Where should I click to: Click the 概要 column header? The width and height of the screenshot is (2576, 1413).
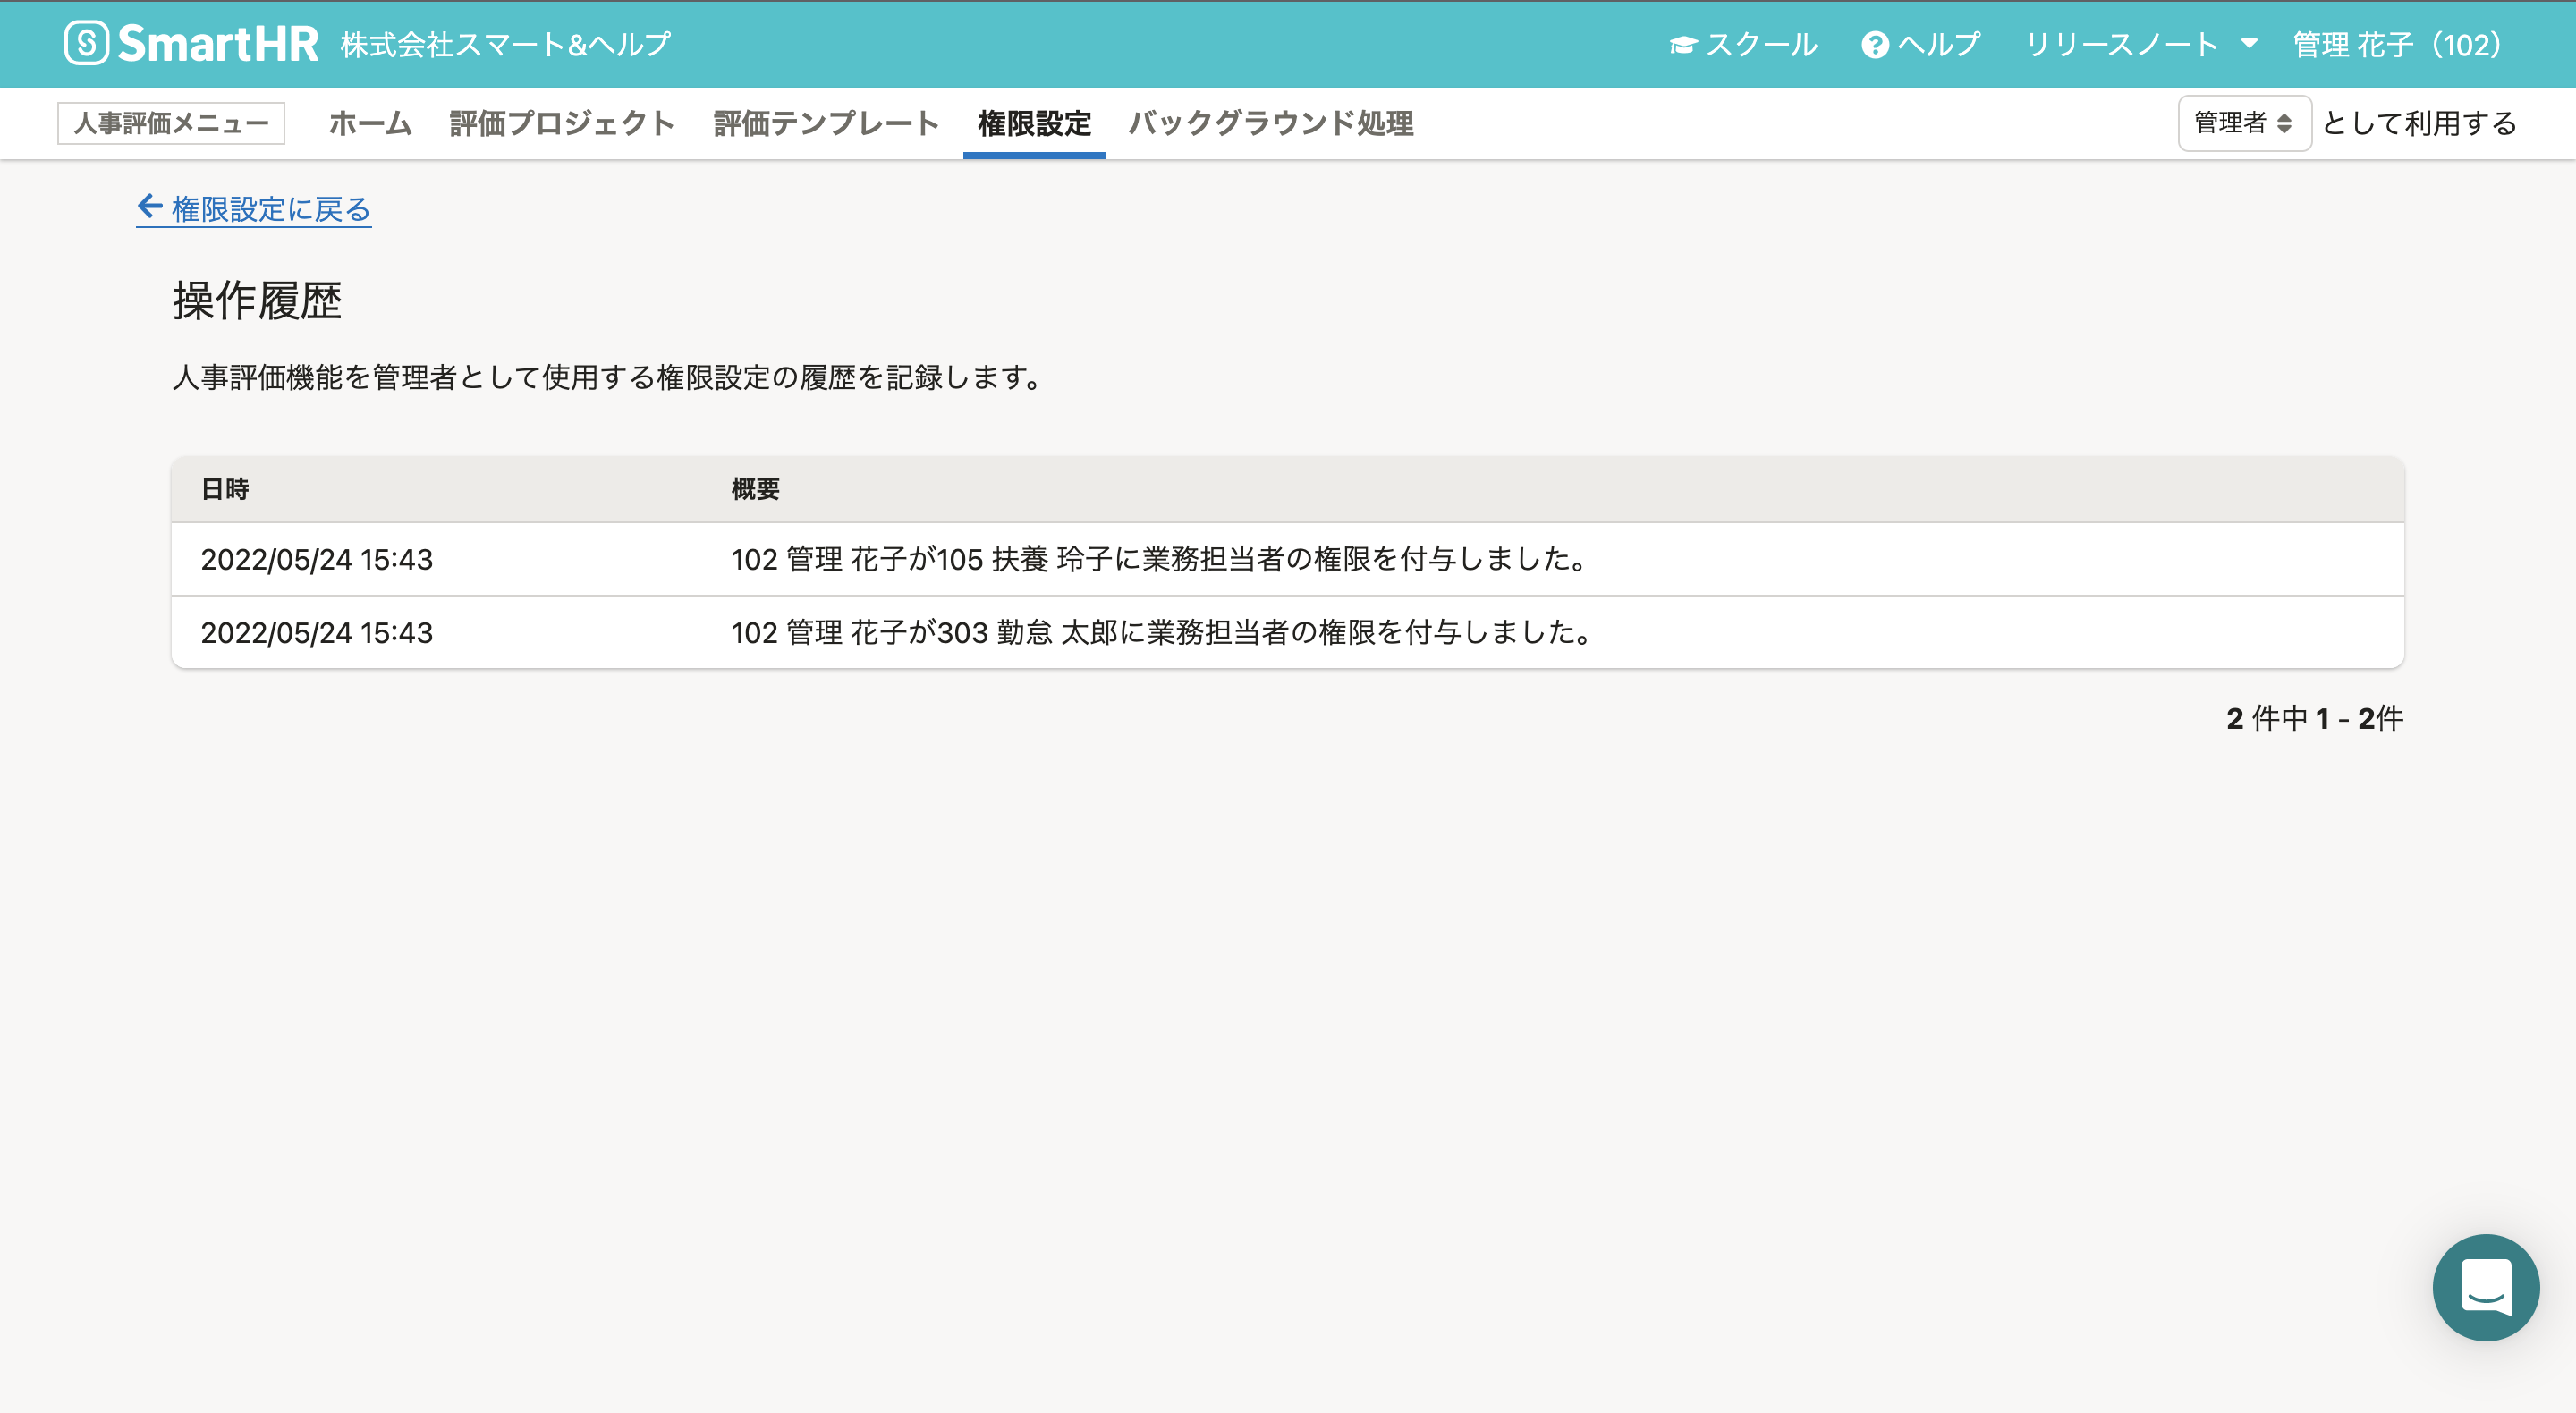(755, 489)
